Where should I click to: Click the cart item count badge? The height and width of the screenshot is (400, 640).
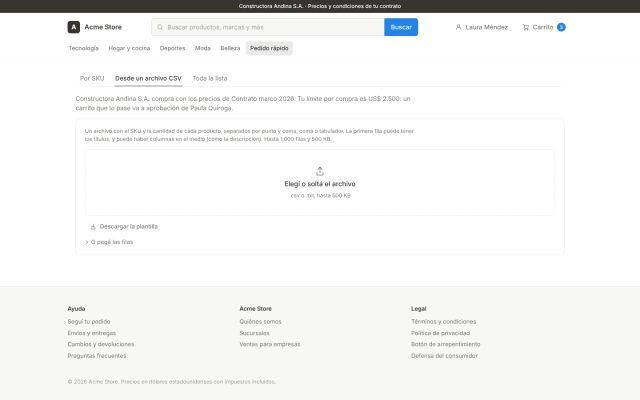(x=561, y=27)
